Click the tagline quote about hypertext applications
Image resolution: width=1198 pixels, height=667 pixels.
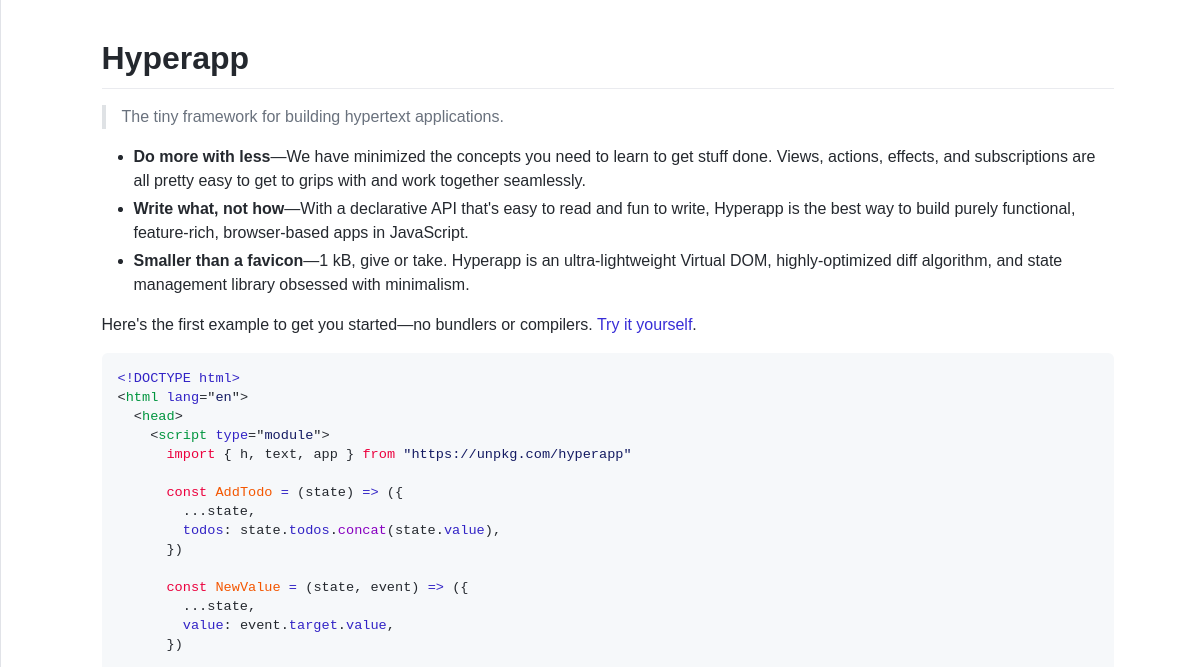312,116
